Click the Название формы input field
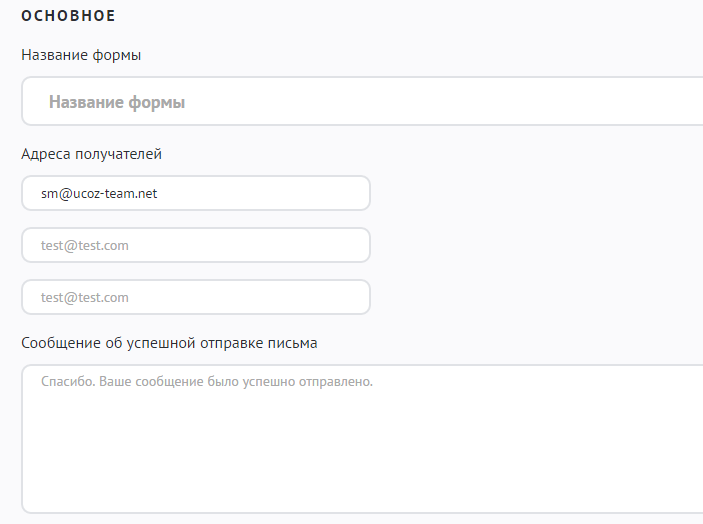Screen dimensions: 703x524 [x=360, y=102]
